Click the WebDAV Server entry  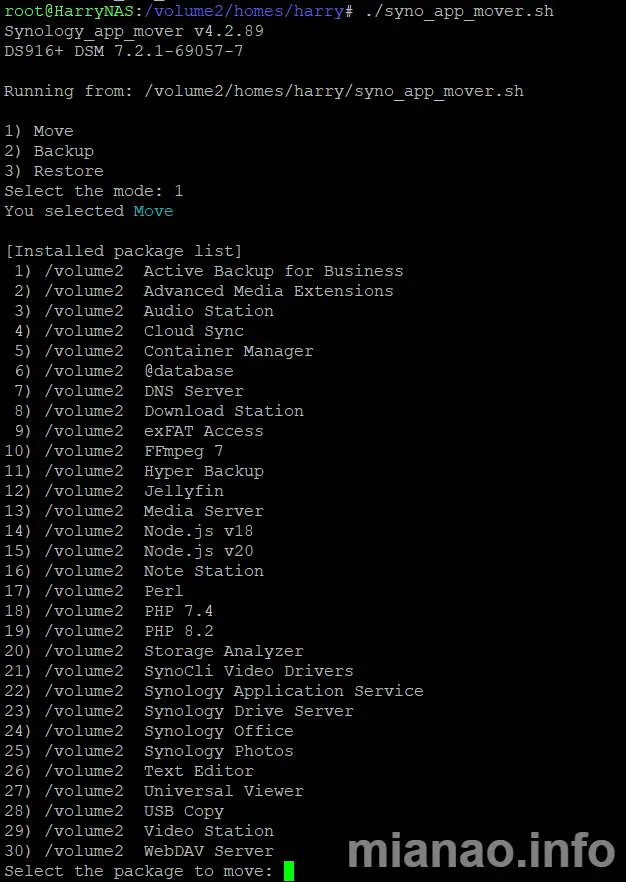(208, 851)
